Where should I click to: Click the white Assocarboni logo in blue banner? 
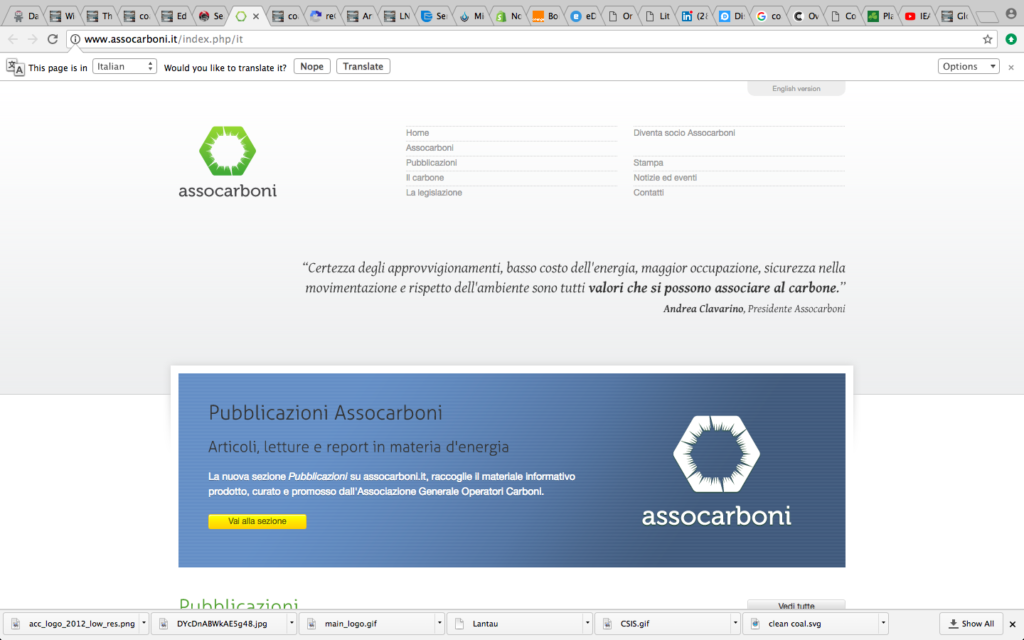point(716,470)
